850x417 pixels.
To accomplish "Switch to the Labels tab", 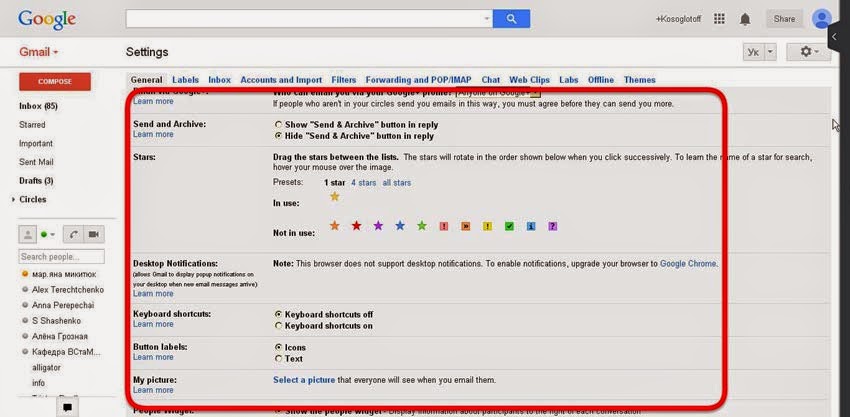I will [185, 80].
